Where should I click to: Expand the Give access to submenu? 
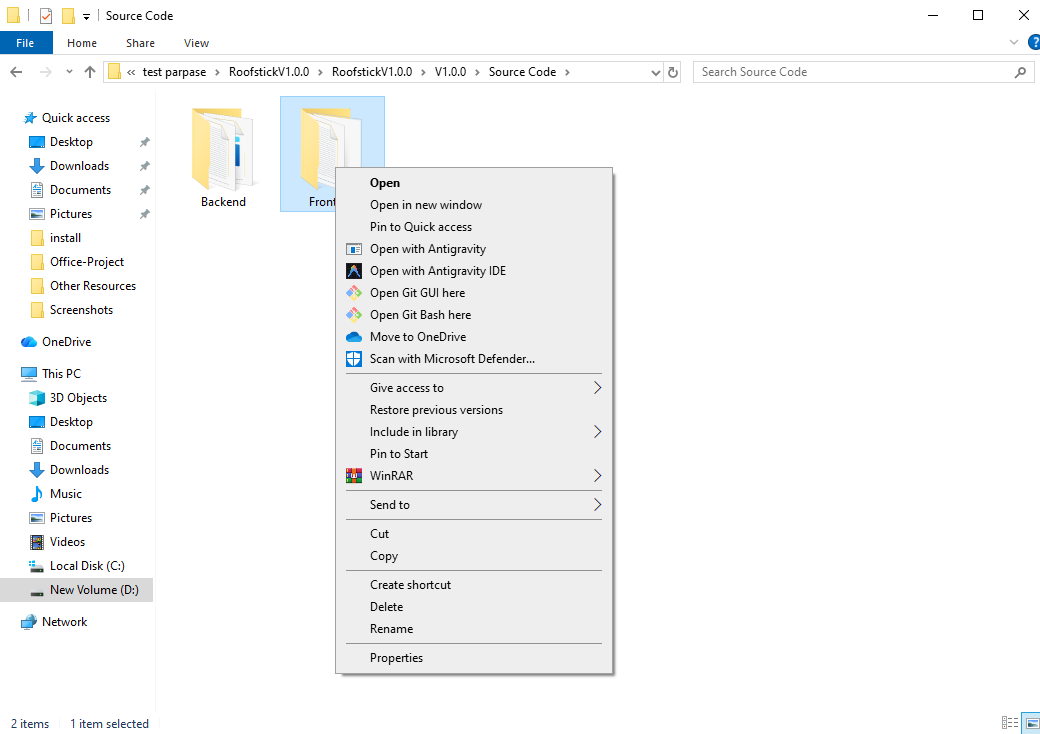pyautogui.click(x=597, y=388)
